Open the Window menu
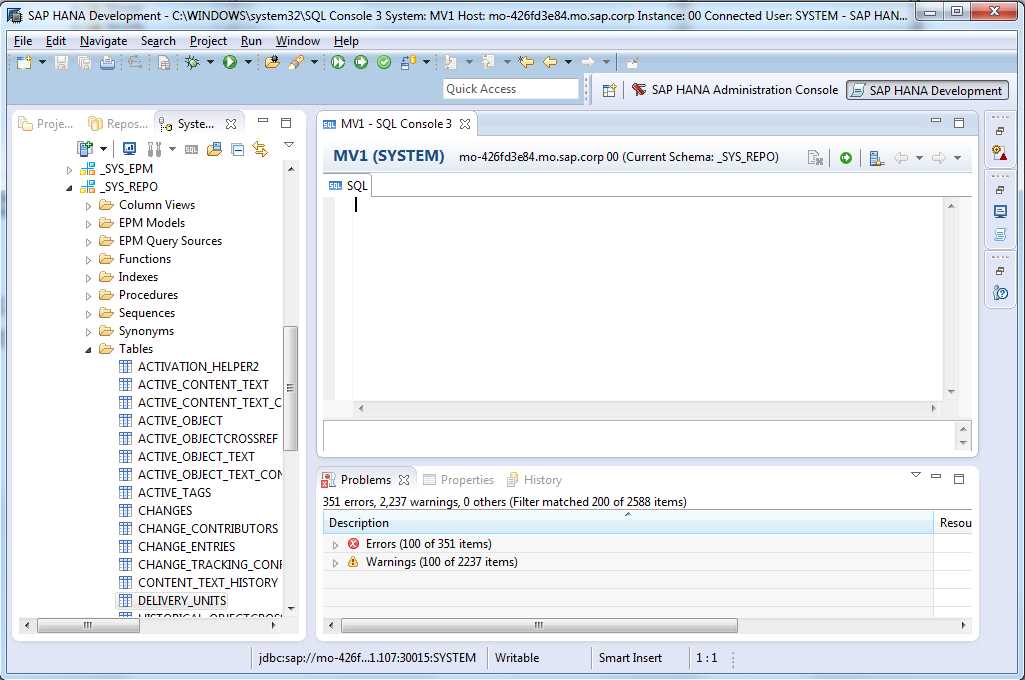This screenshot has height=680, width=1025. (x=297, y=41)
